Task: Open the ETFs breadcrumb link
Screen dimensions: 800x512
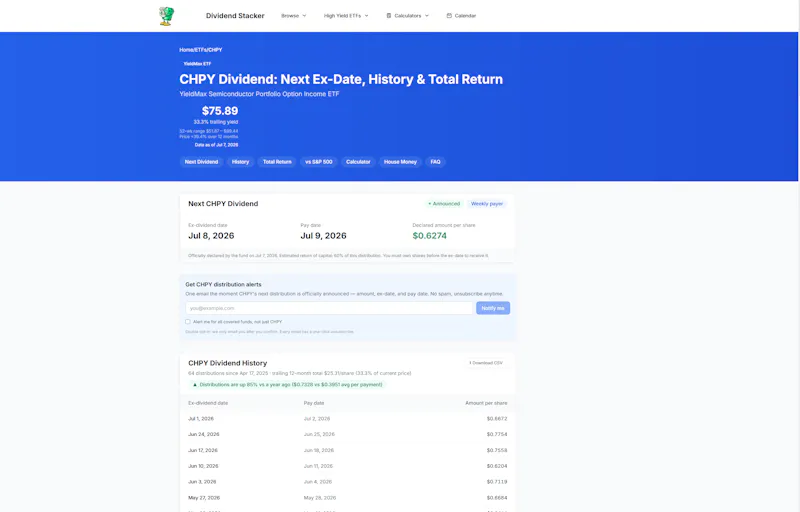Action: [201, 50]
